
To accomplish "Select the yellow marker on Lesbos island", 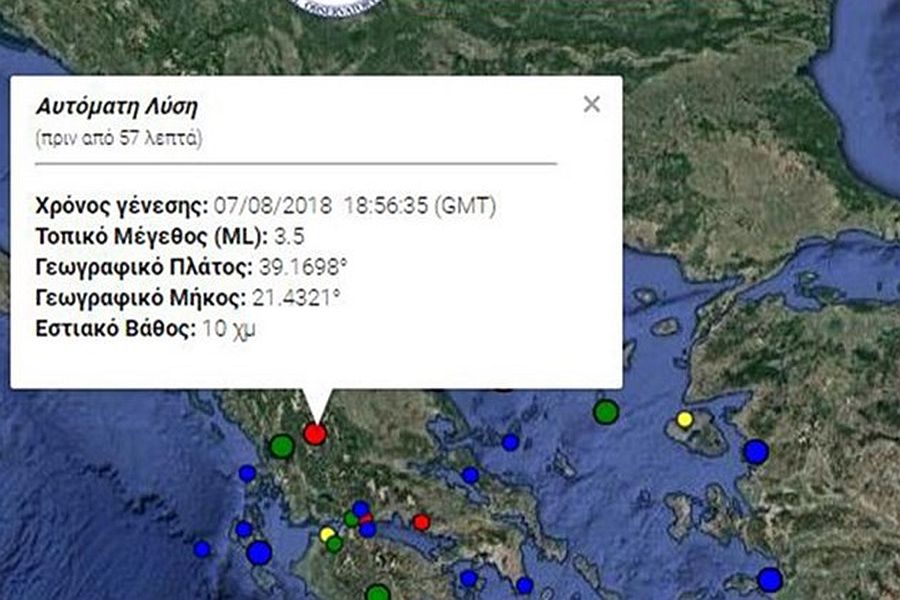I will pyautogui.click(x=684, y=419).
